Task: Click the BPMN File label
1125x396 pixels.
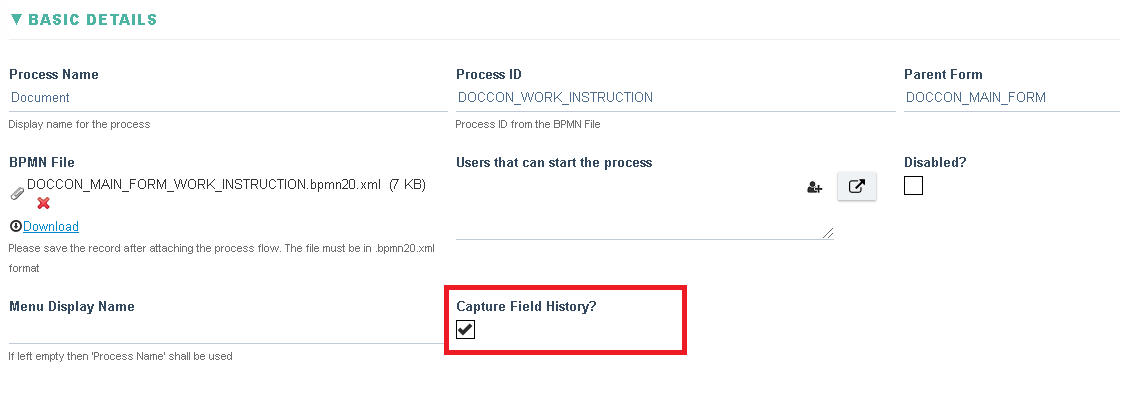Action: [42, 162]
